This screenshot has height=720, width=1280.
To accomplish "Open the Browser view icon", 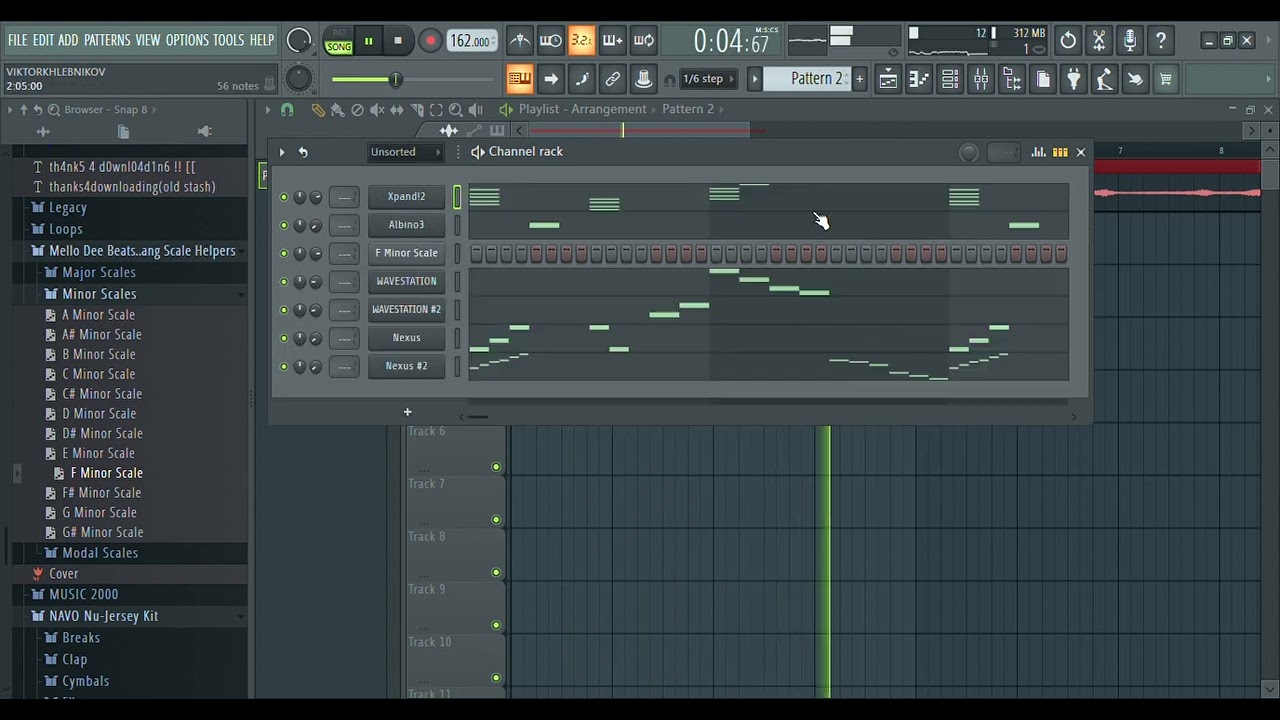I will (1012, 79).
